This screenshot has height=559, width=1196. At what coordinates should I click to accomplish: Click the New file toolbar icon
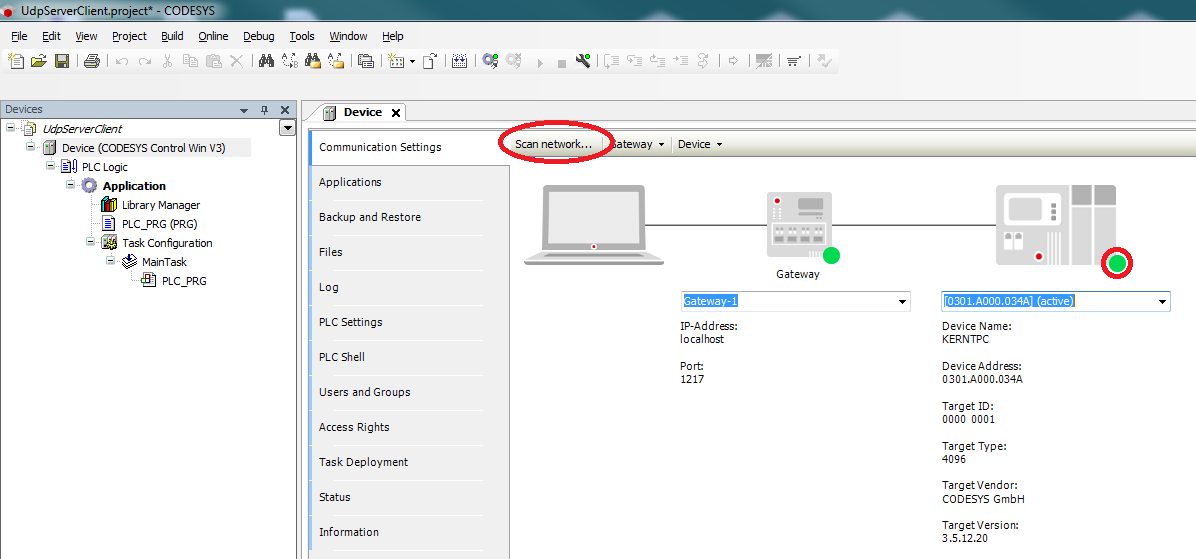pyautogui.click(x=16, y=61)
